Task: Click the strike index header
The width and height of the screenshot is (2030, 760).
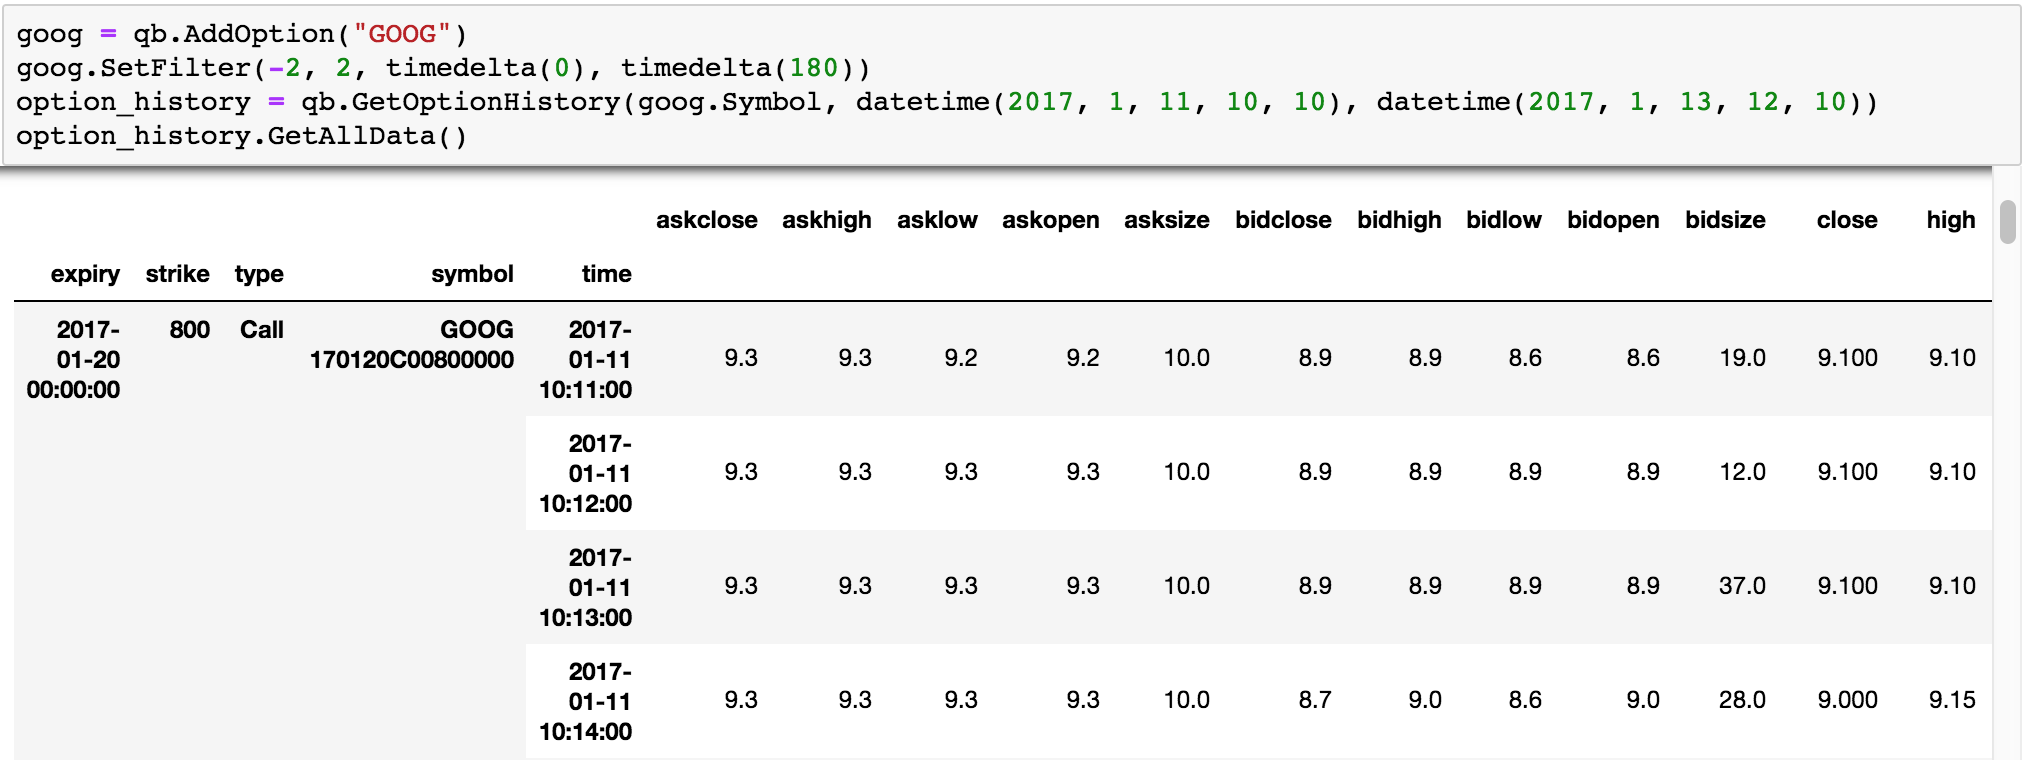Action: tap(177, 274)
